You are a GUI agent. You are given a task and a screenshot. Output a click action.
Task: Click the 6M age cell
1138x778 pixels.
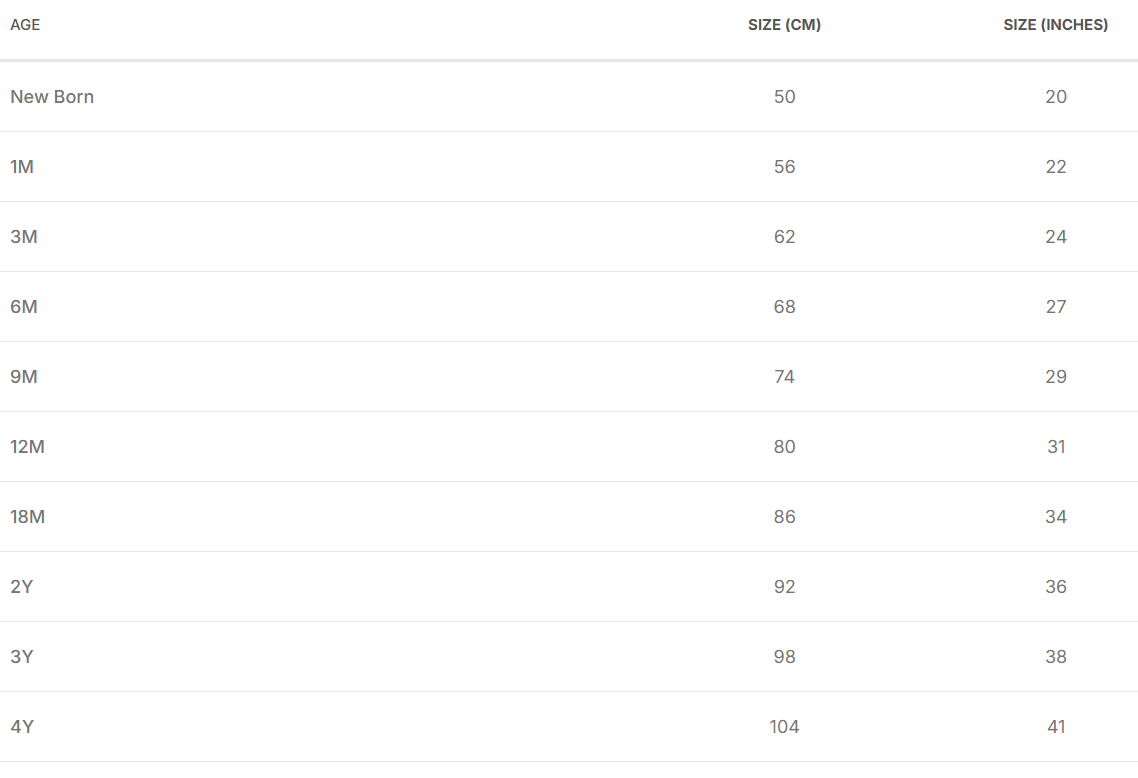pyautogui.click(x=24, y=307)
